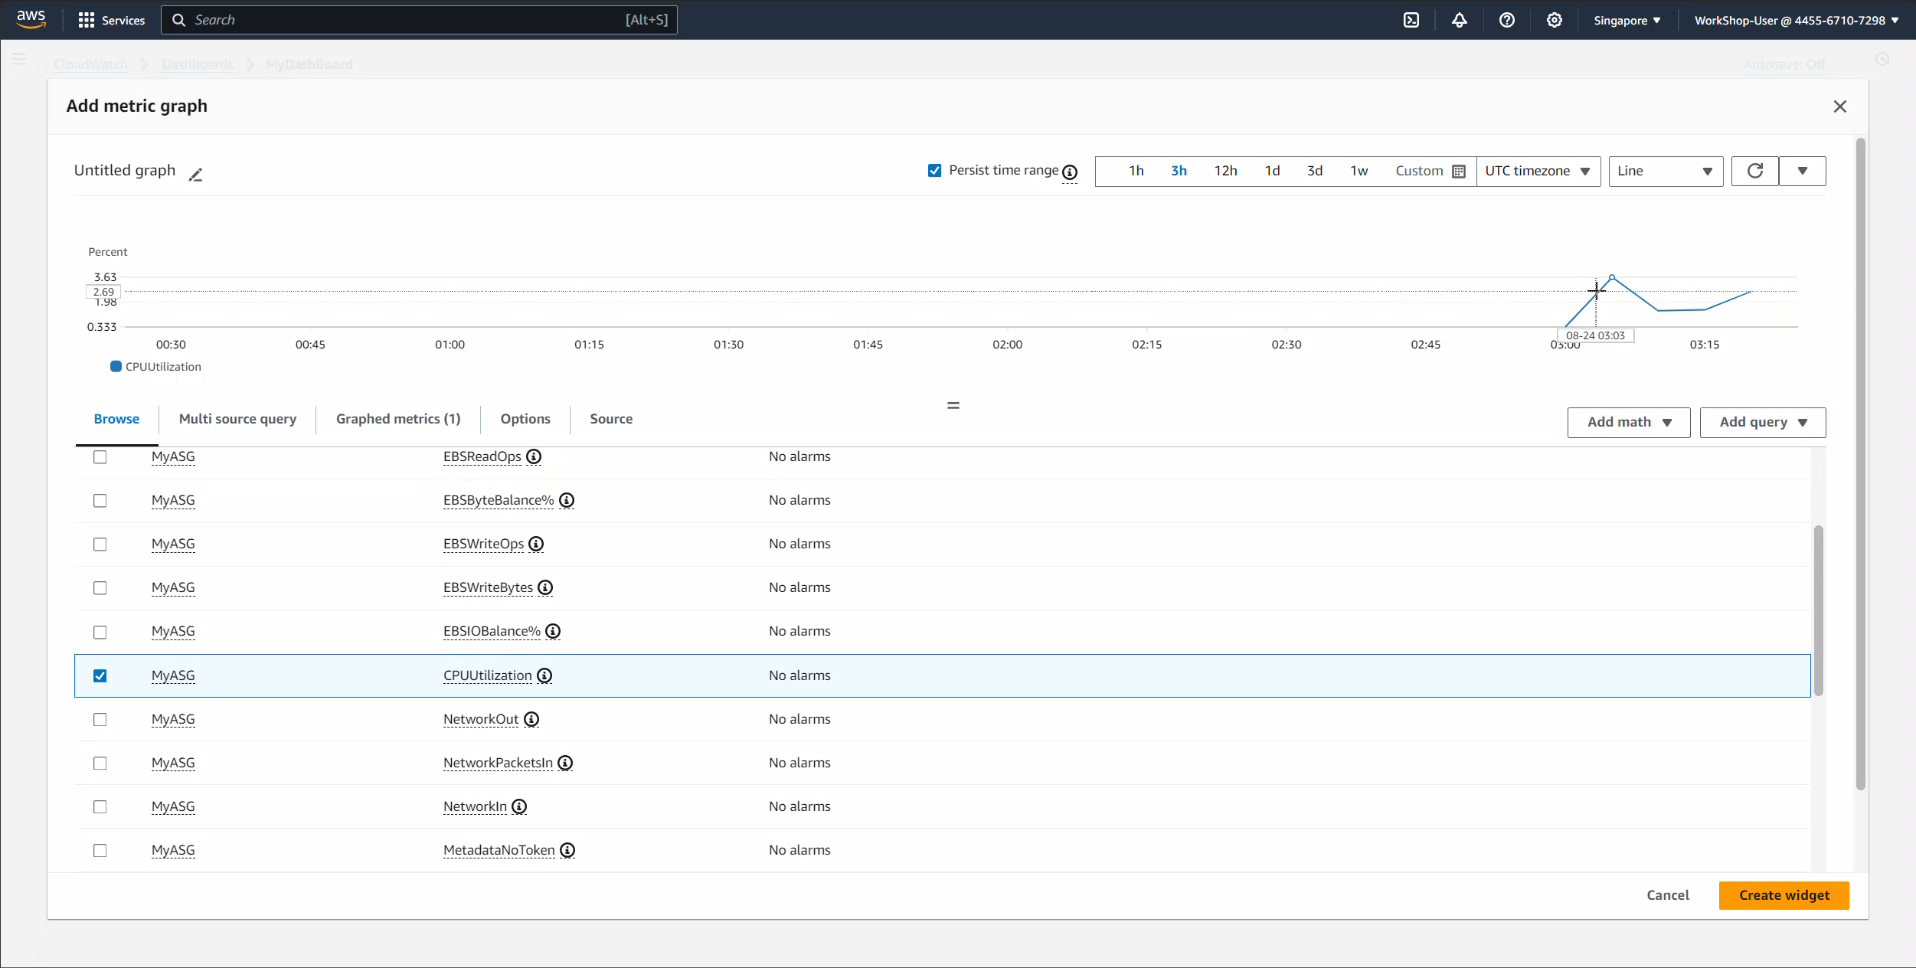This screenshot has width=1916, height=968.
Task: Open the Add math dropdown
Action: click(x=1629, y=422)
